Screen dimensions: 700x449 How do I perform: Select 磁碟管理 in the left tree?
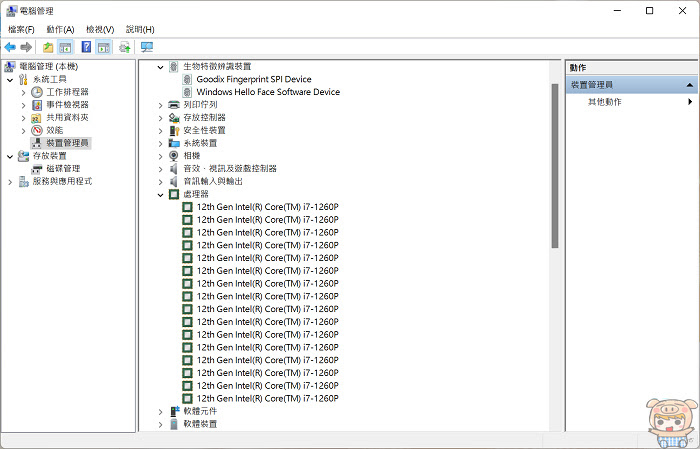click(63, 169)
